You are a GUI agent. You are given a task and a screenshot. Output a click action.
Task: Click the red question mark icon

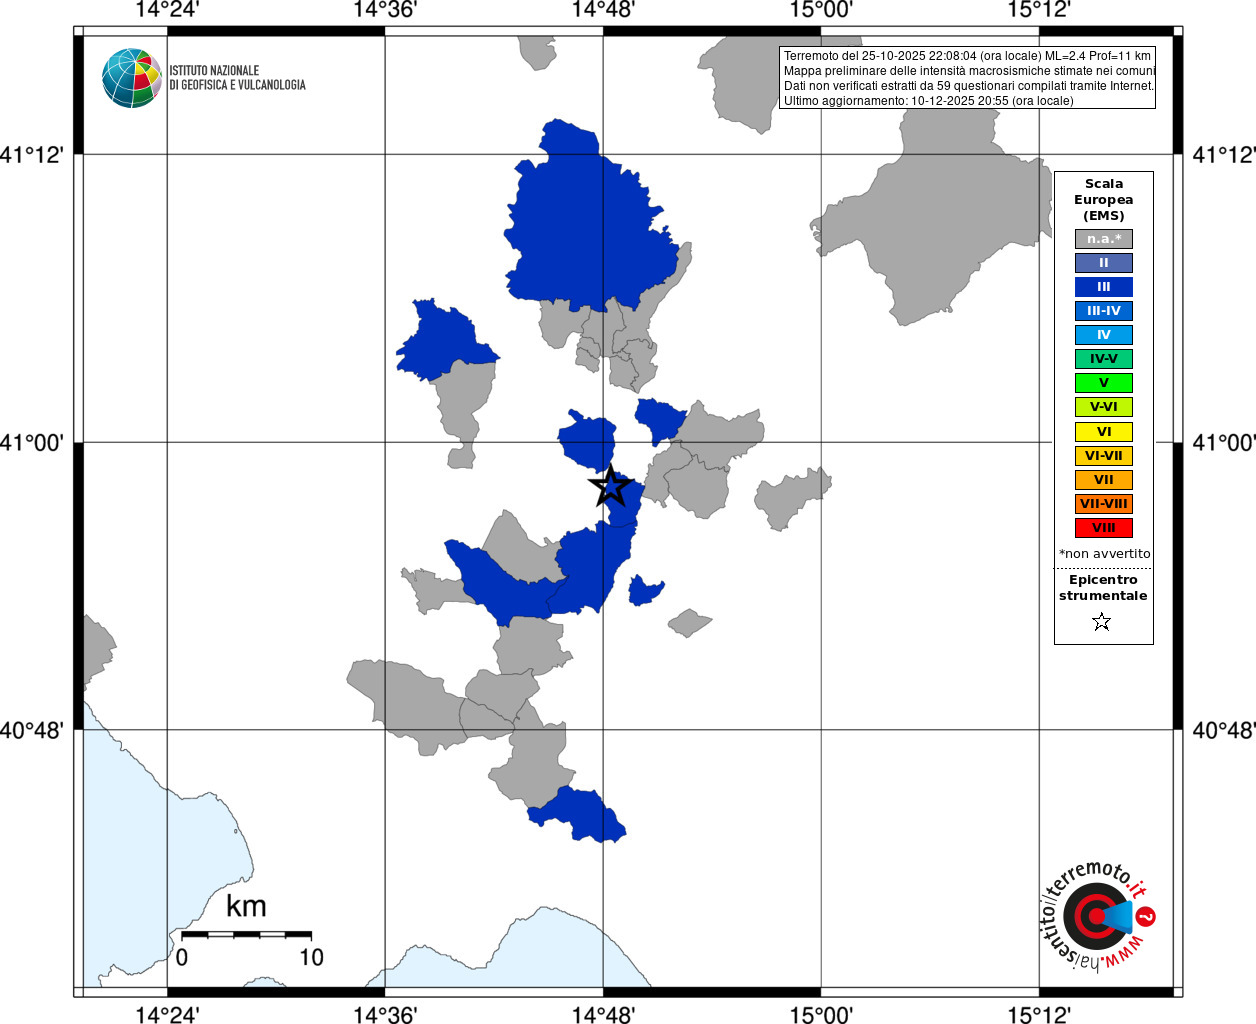(1146, 916)
